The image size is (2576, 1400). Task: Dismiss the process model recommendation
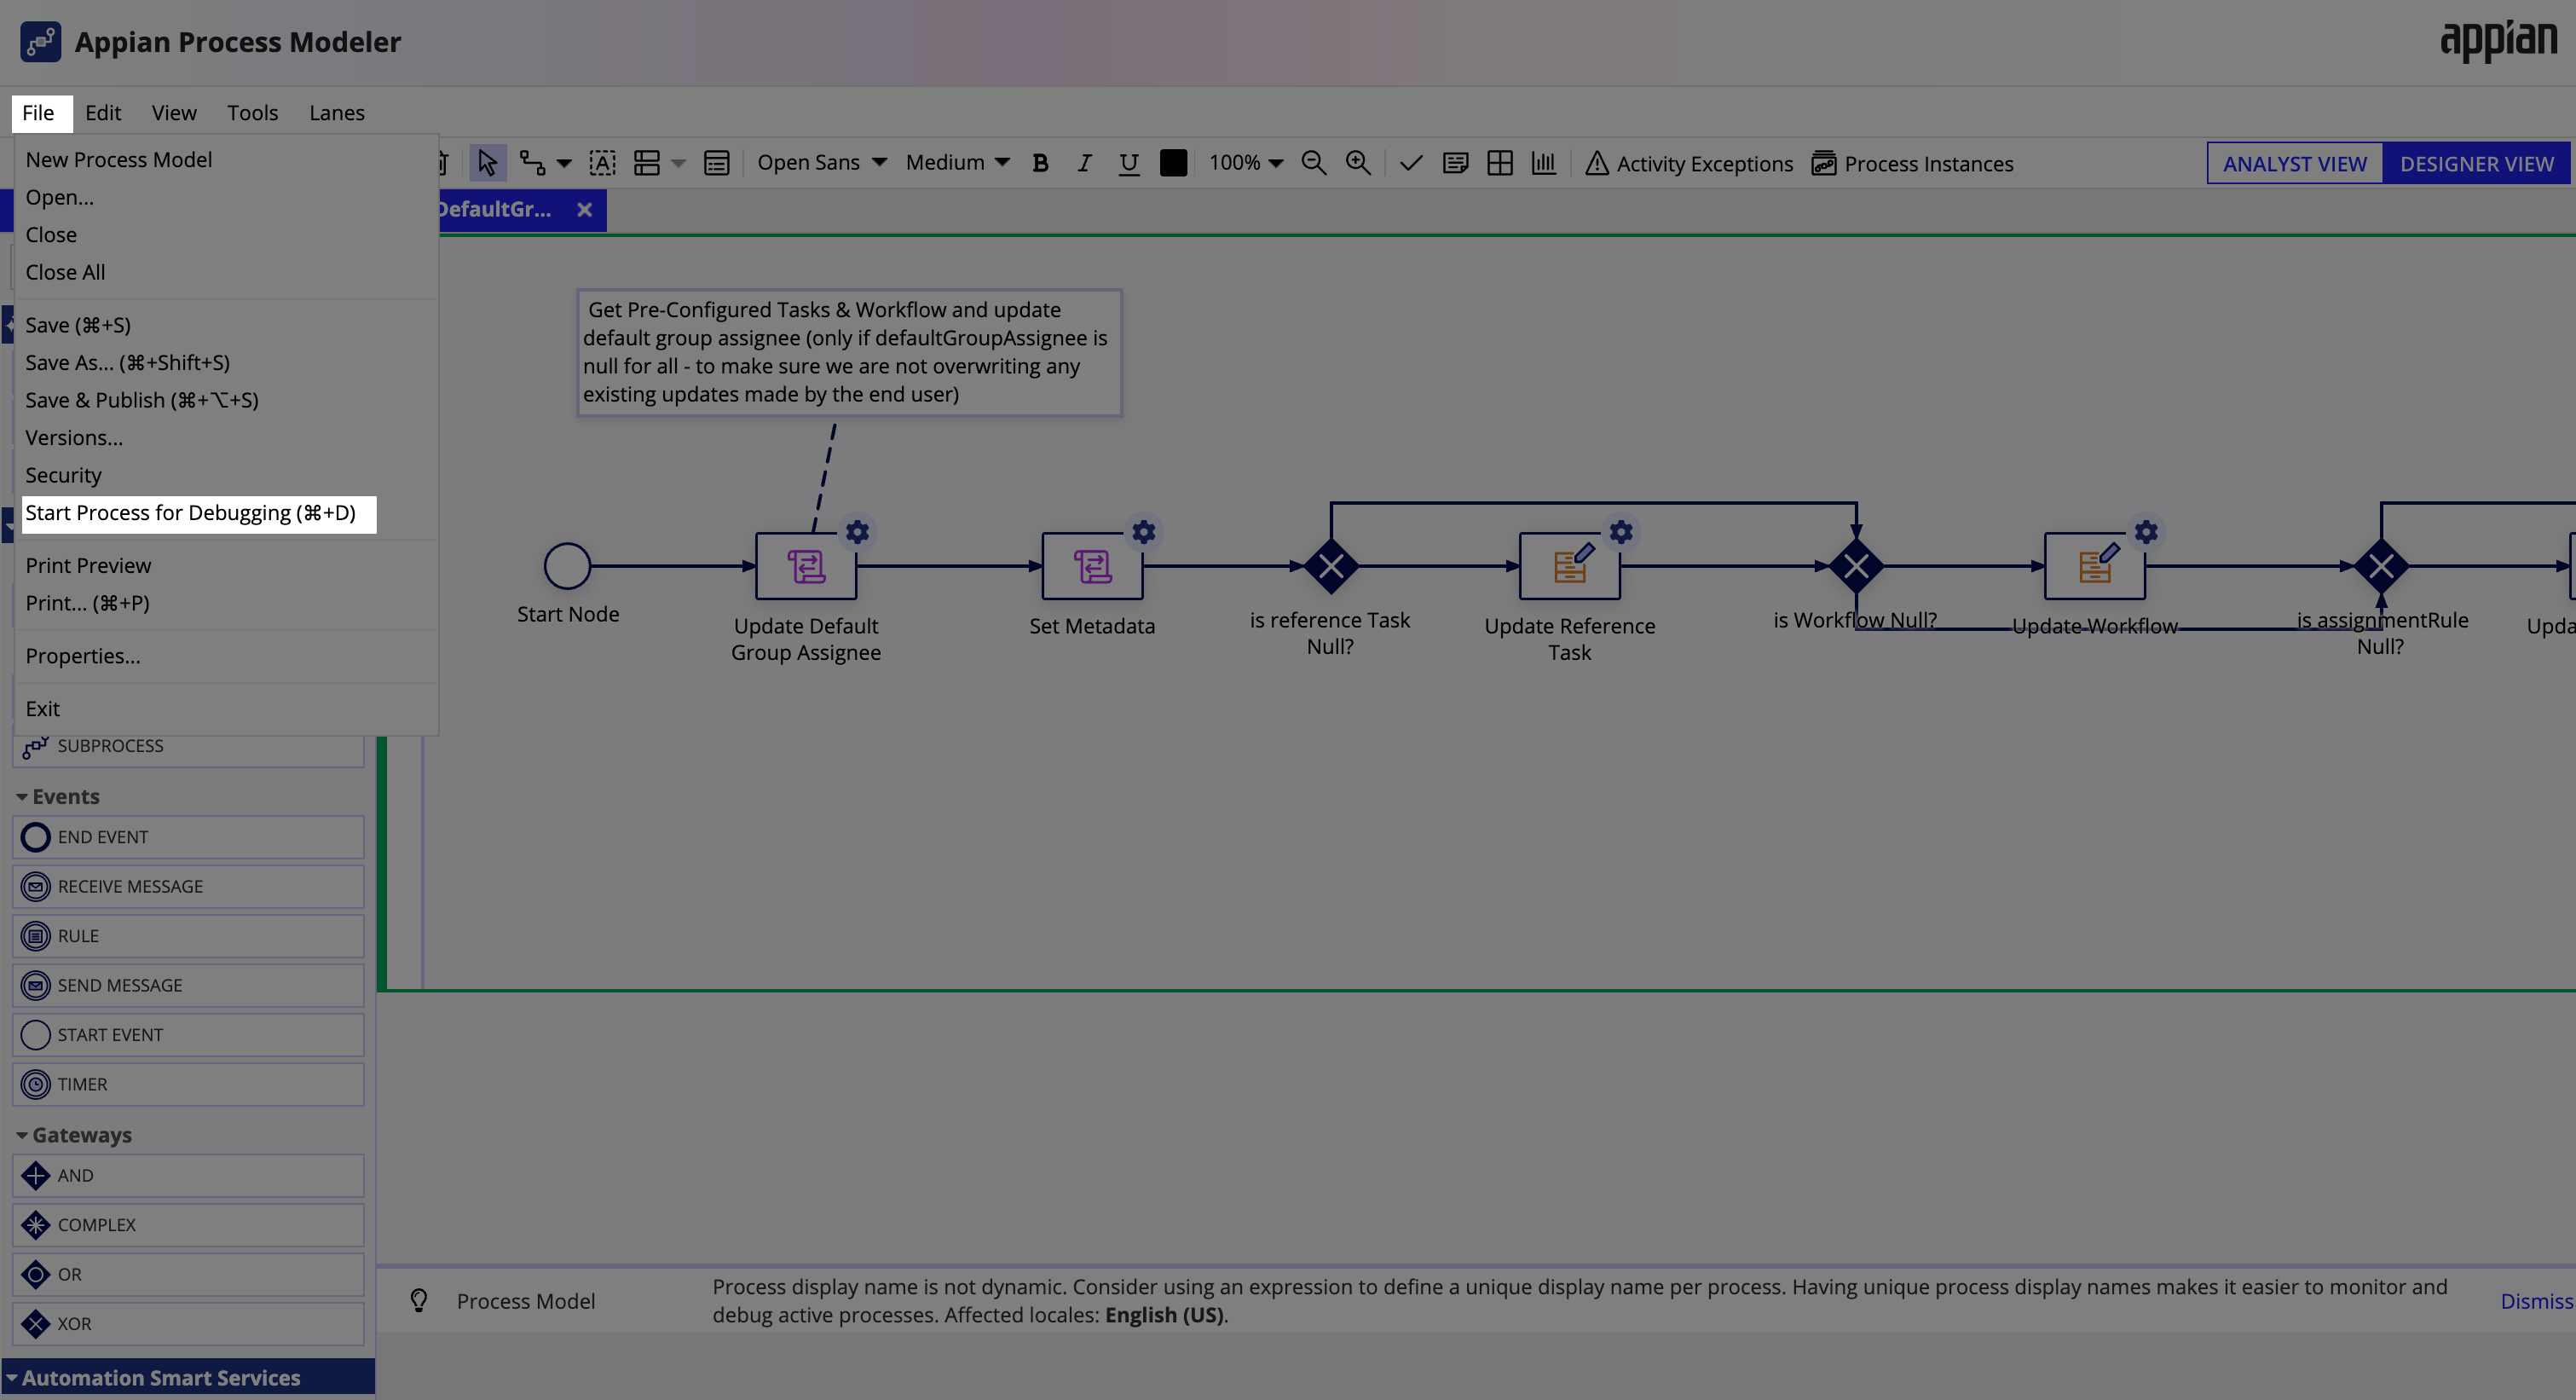(x=2536, y=1301)
